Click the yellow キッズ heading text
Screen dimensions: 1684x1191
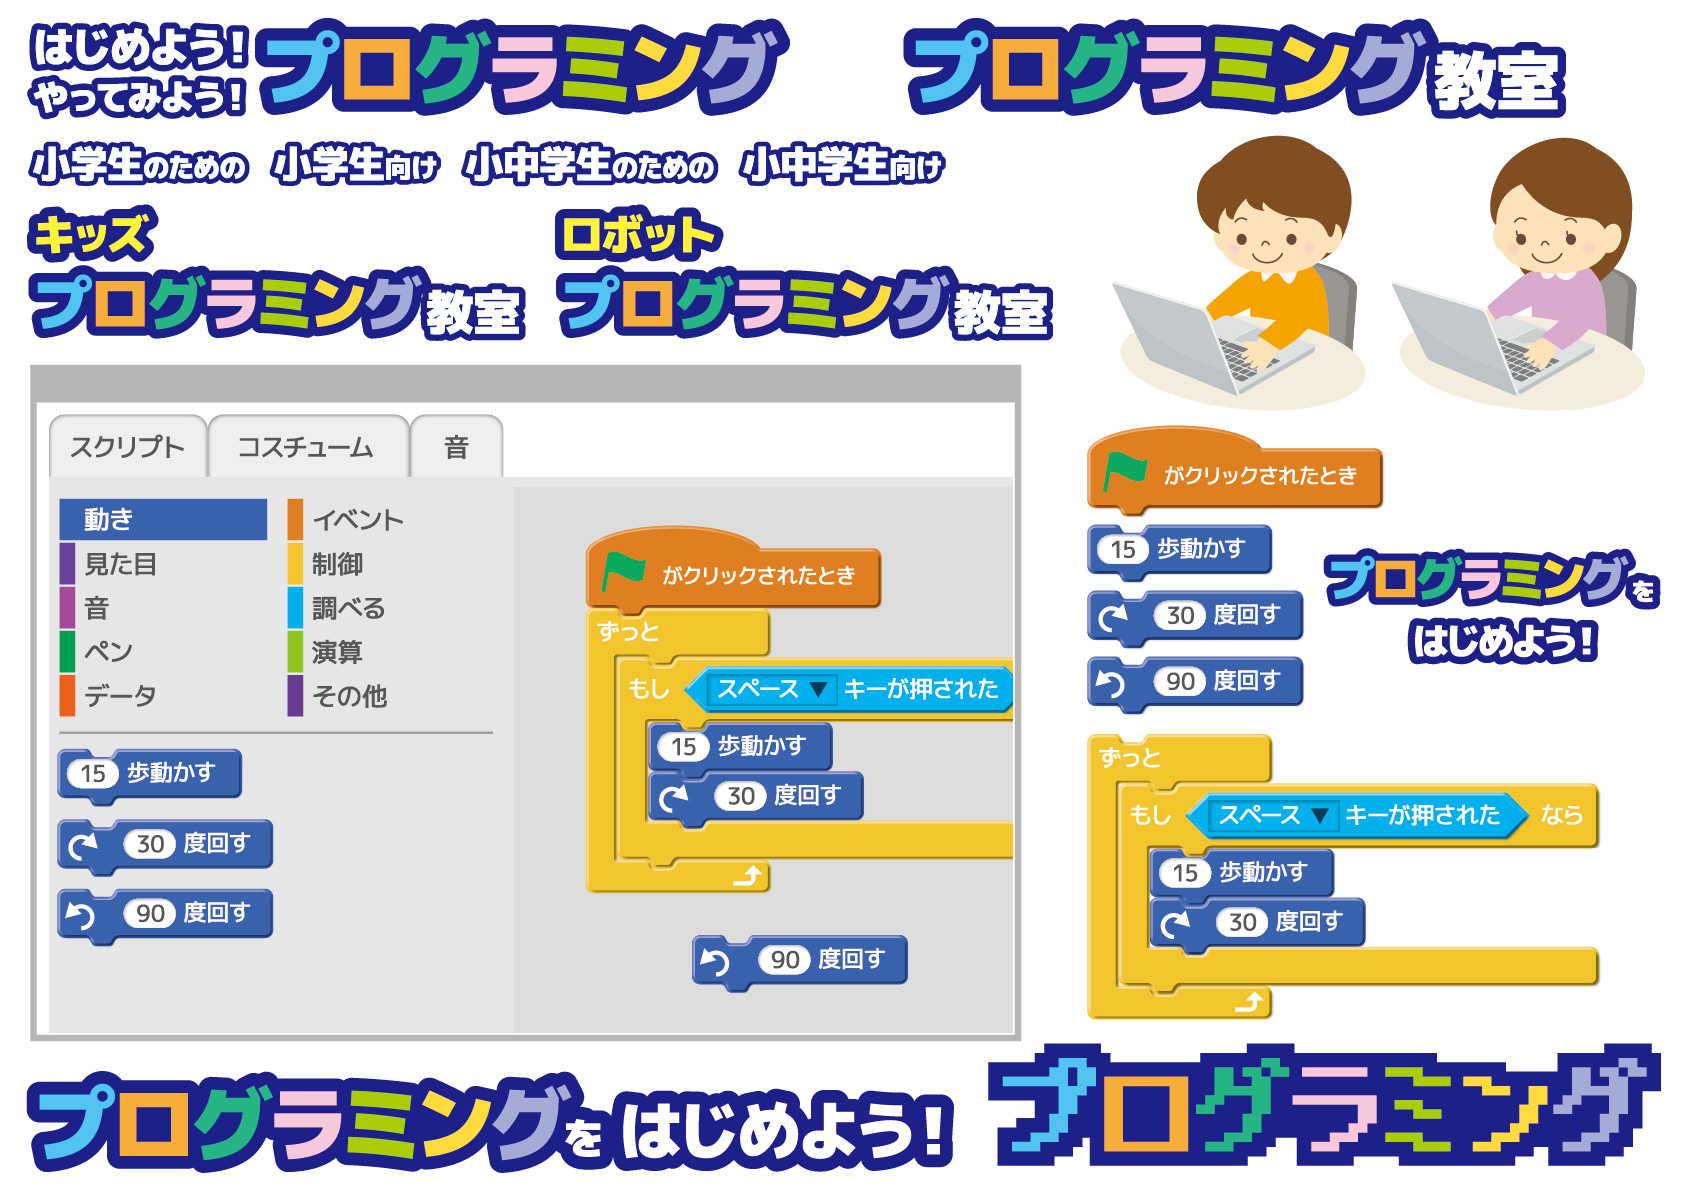click(x=91, y=235)
